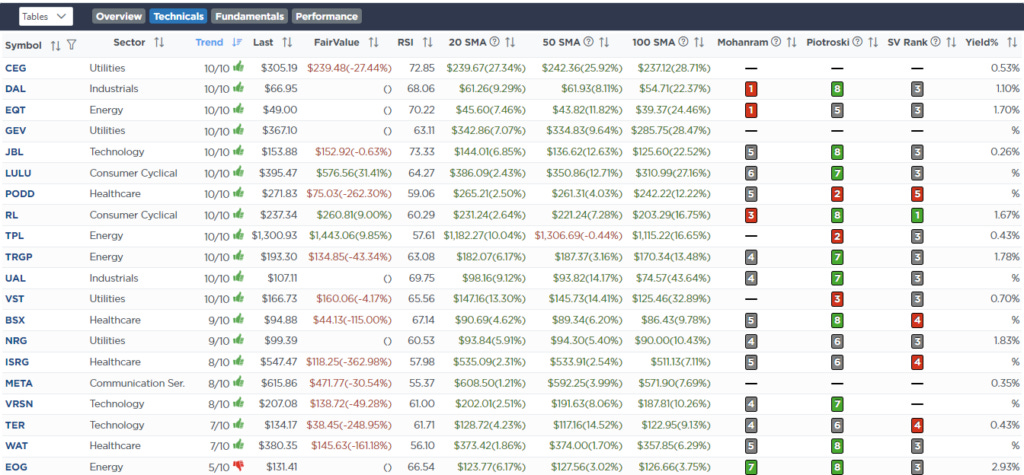Click the thumbs-up icon for META
Image resolution: width=1024 pixels, height=475 pixels.
(x=238, y=382)
